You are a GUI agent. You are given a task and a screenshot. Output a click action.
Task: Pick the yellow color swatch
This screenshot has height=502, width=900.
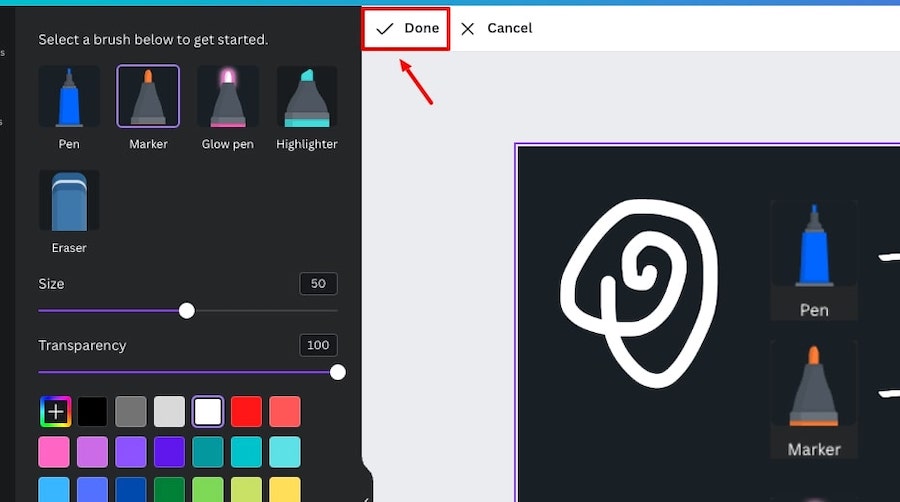(285, 489)
